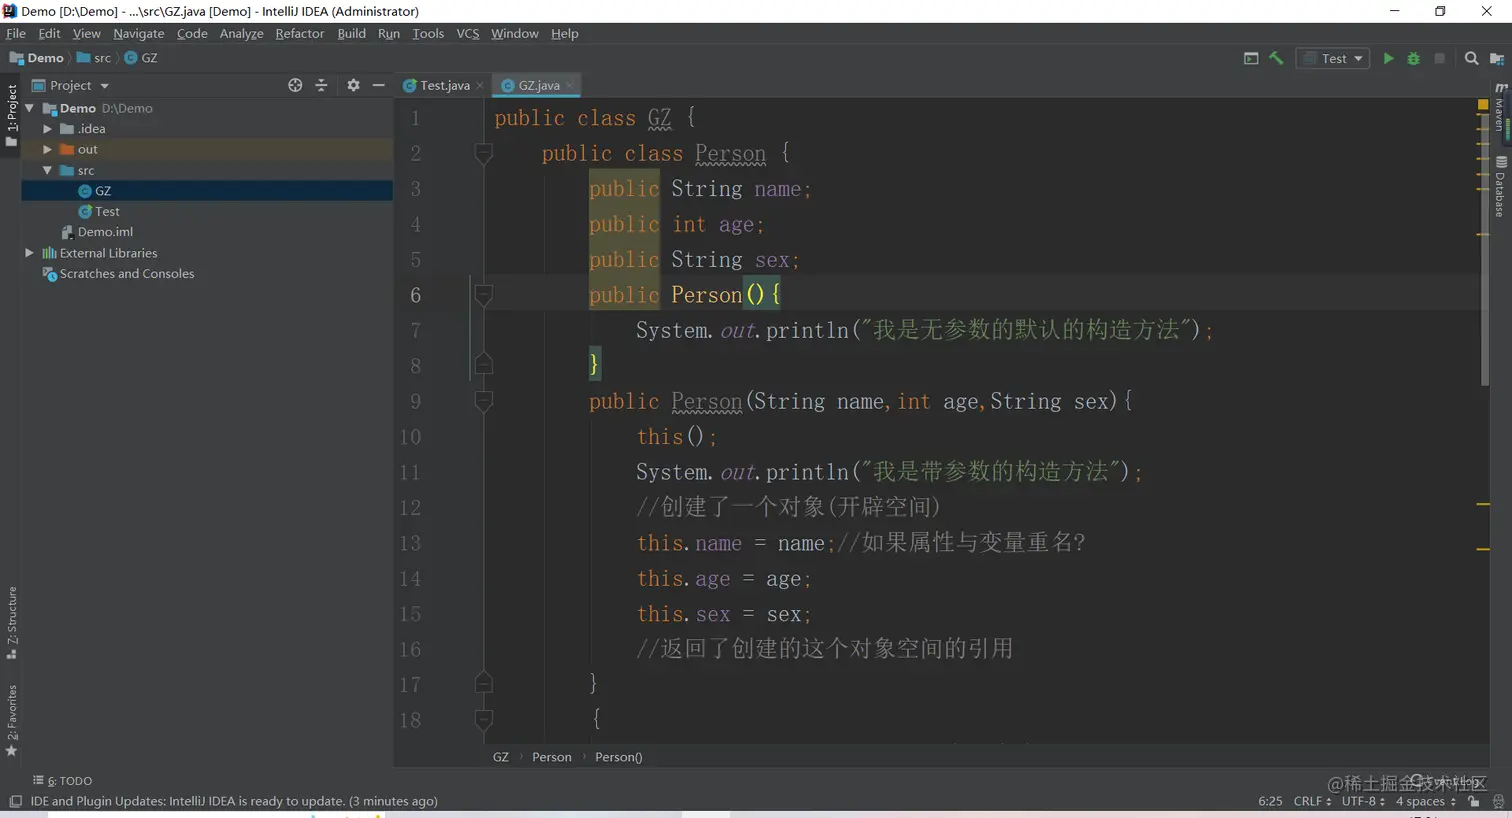Open Search Everywhere magnifier icon
Screen dimensions: 1512x818
pos(1471,58)
